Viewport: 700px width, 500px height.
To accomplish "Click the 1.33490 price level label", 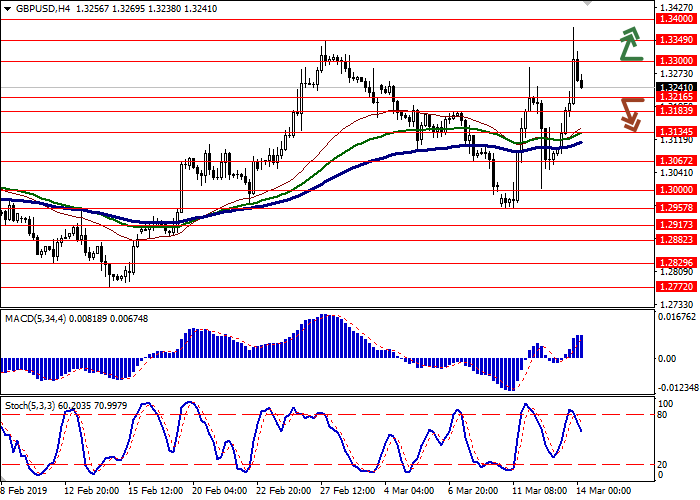I will point(676,40).
